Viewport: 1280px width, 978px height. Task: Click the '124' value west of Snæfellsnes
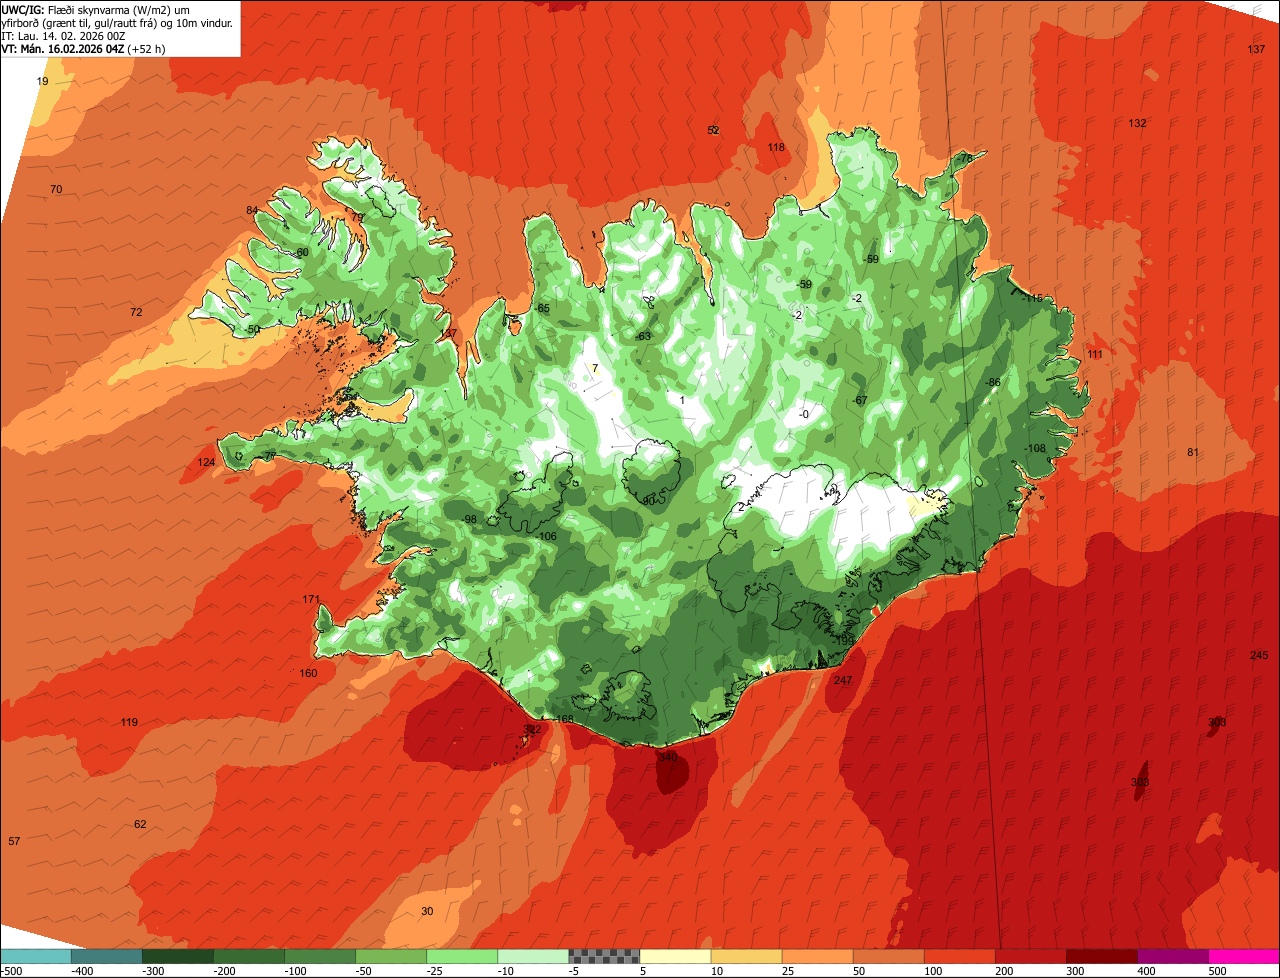point(206,462)
